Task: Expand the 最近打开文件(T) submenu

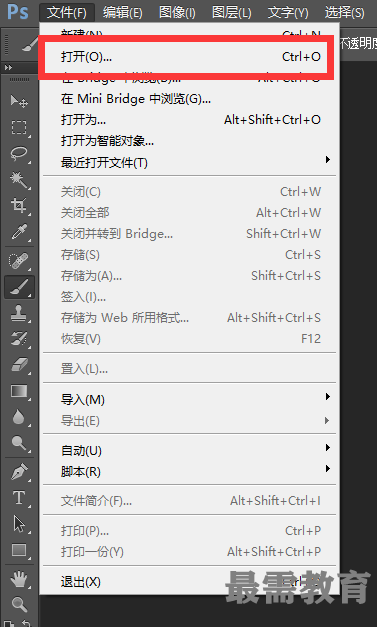Action: [189, 162]
